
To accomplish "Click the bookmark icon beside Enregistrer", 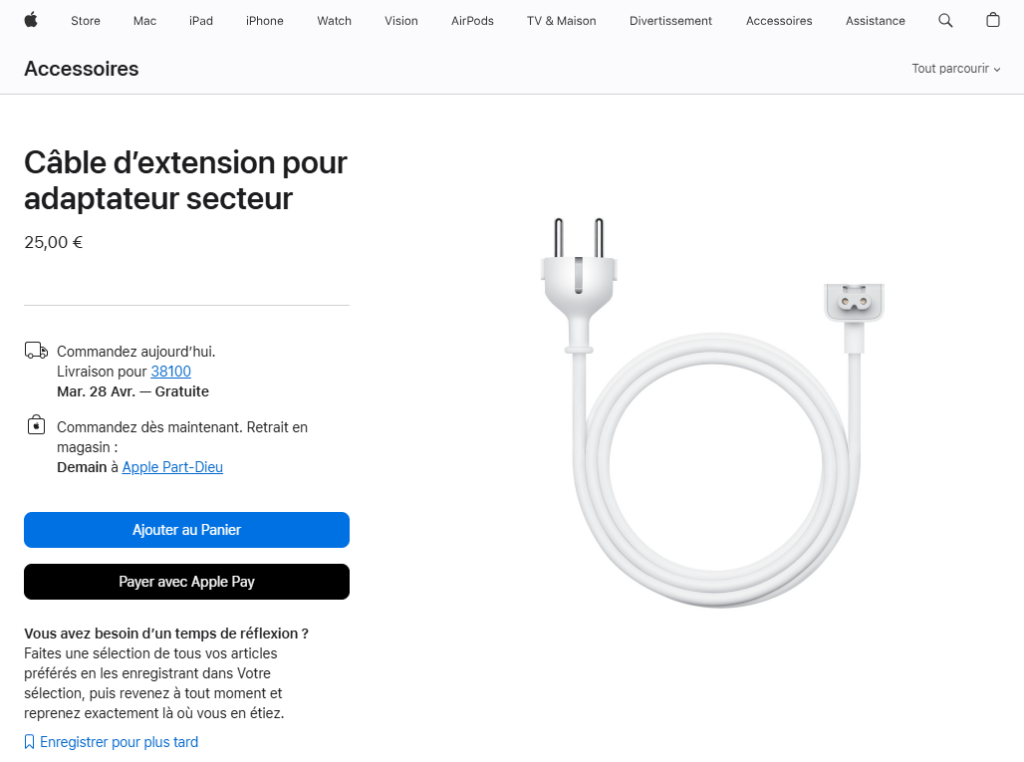I will pos(29,742).
